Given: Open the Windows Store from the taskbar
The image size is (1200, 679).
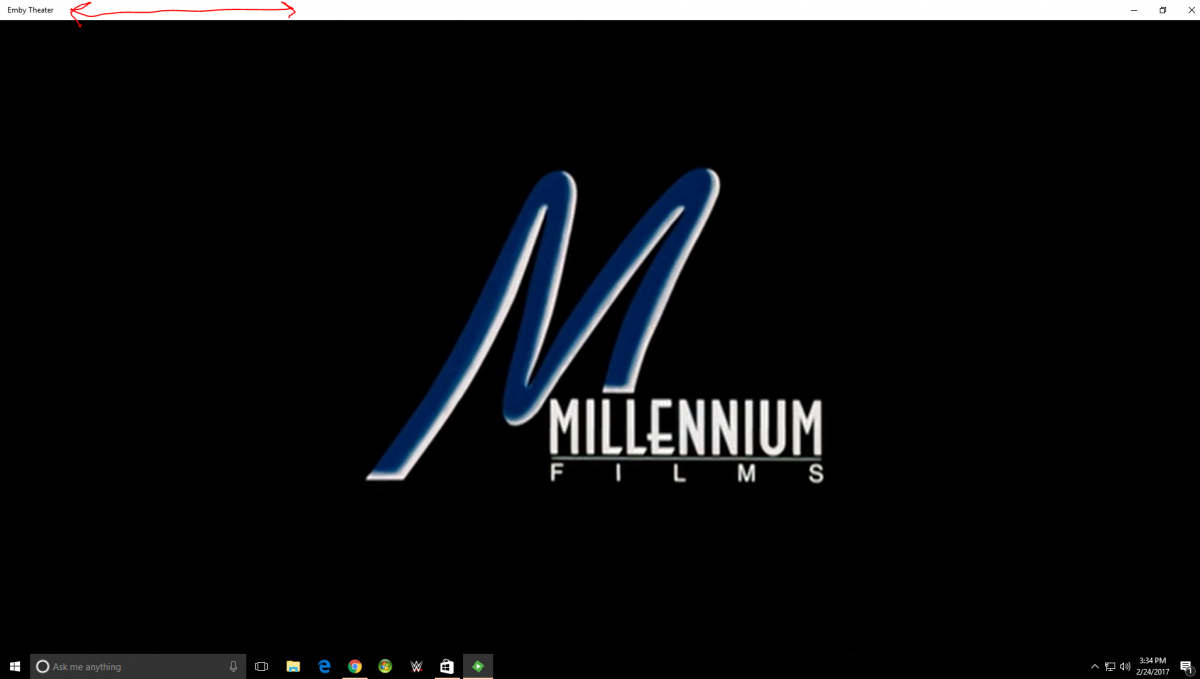Looking at the screenshot, I should coord(447,666).
